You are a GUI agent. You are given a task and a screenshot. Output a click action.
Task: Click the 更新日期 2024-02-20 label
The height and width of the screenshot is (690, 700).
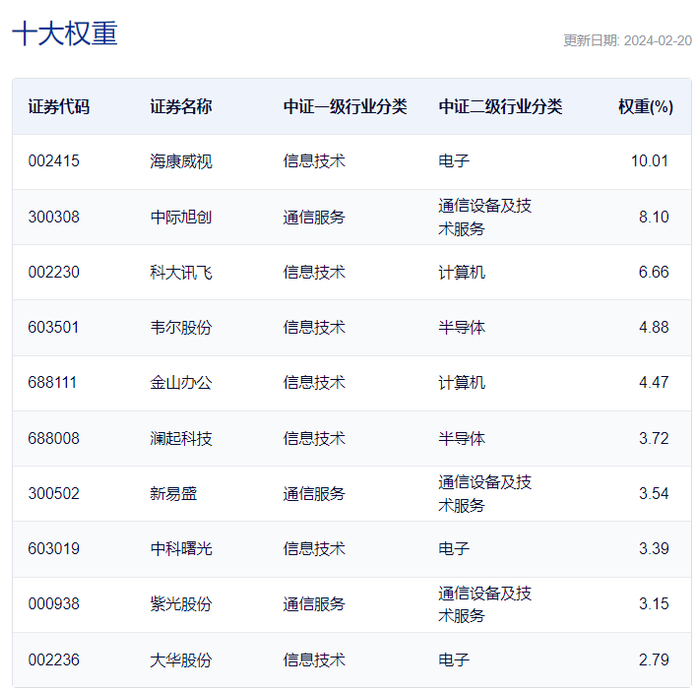point(627,41)
